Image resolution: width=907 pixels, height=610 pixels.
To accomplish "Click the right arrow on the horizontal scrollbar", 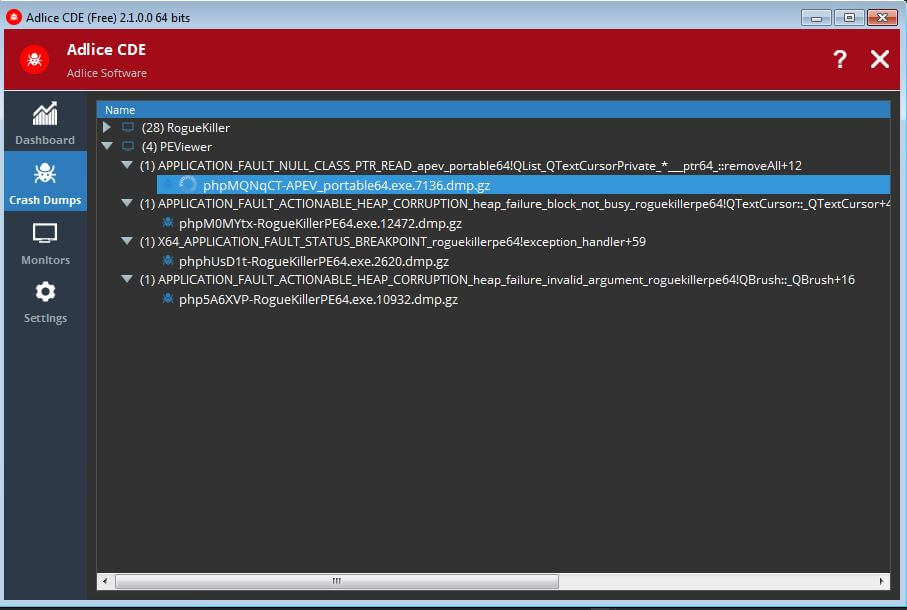I will point(881,580).
